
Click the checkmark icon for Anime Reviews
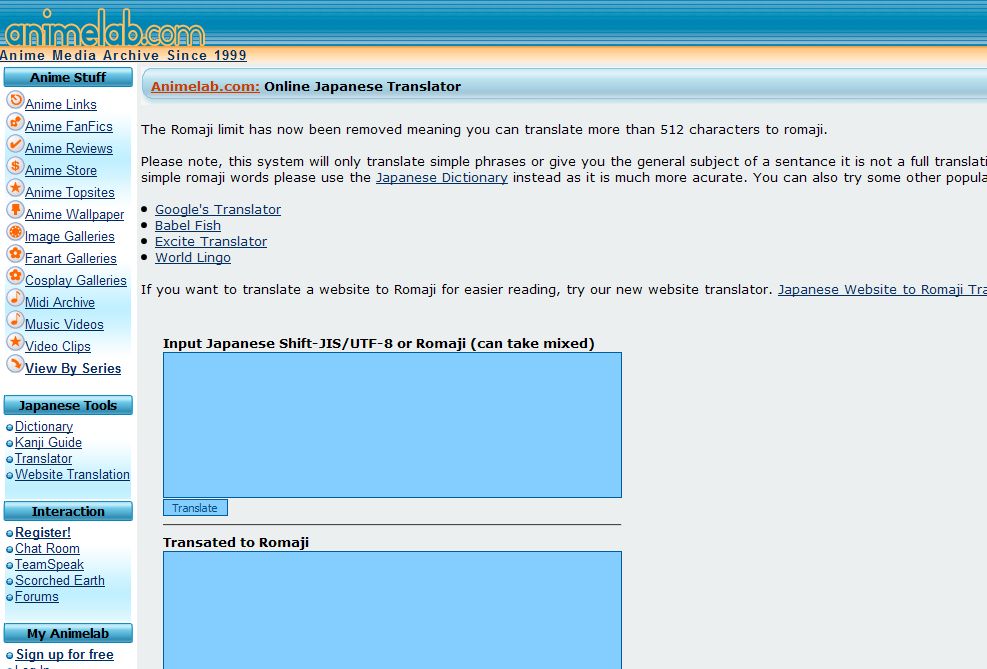pyautogui.click(x=15, y=144)
